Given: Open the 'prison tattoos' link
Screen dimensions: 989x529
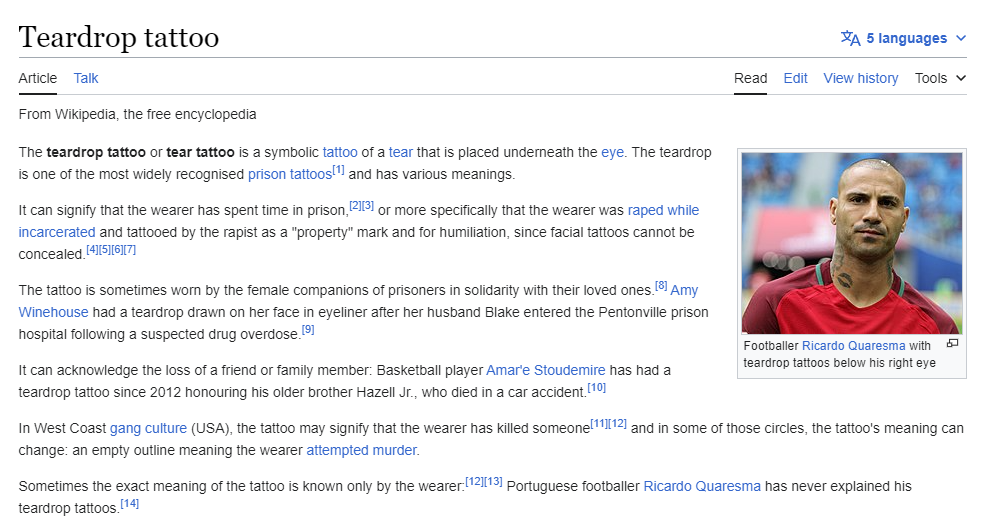Looking at the screenshot, I should pyautogui.click(x=290, y=174).
